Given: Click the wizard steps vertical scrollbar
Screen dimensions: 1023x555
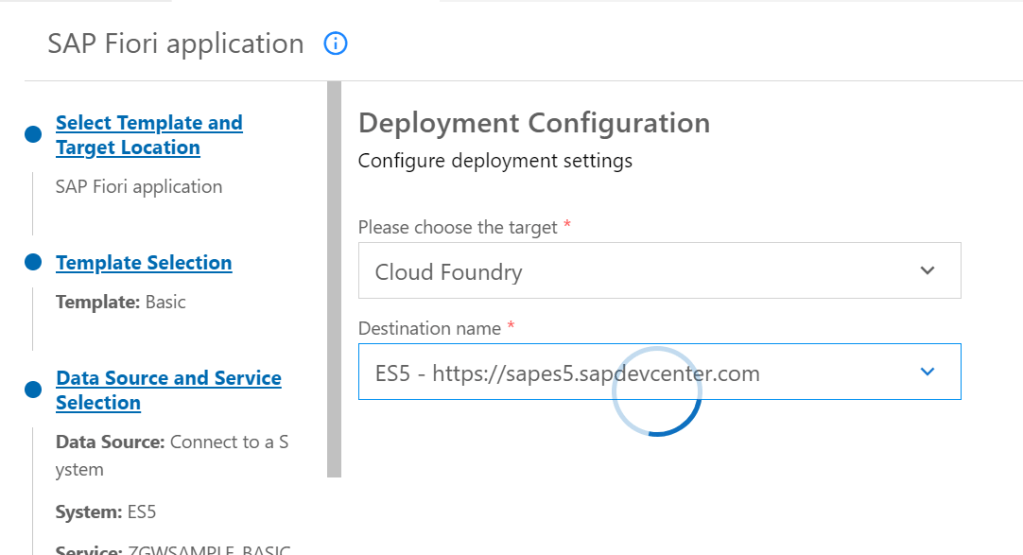Looking at the screenshot, I should (x=334, y=280).
